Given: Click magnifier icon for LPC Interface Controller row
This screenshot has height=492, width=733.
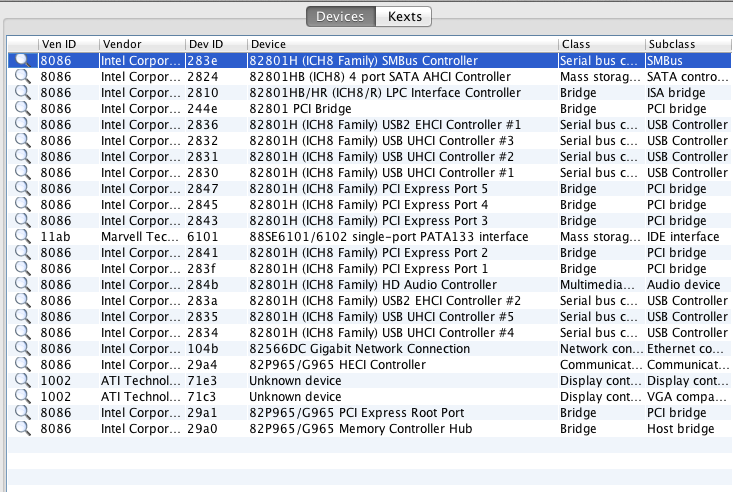Looking at the screenshot, I should (22, 93).
